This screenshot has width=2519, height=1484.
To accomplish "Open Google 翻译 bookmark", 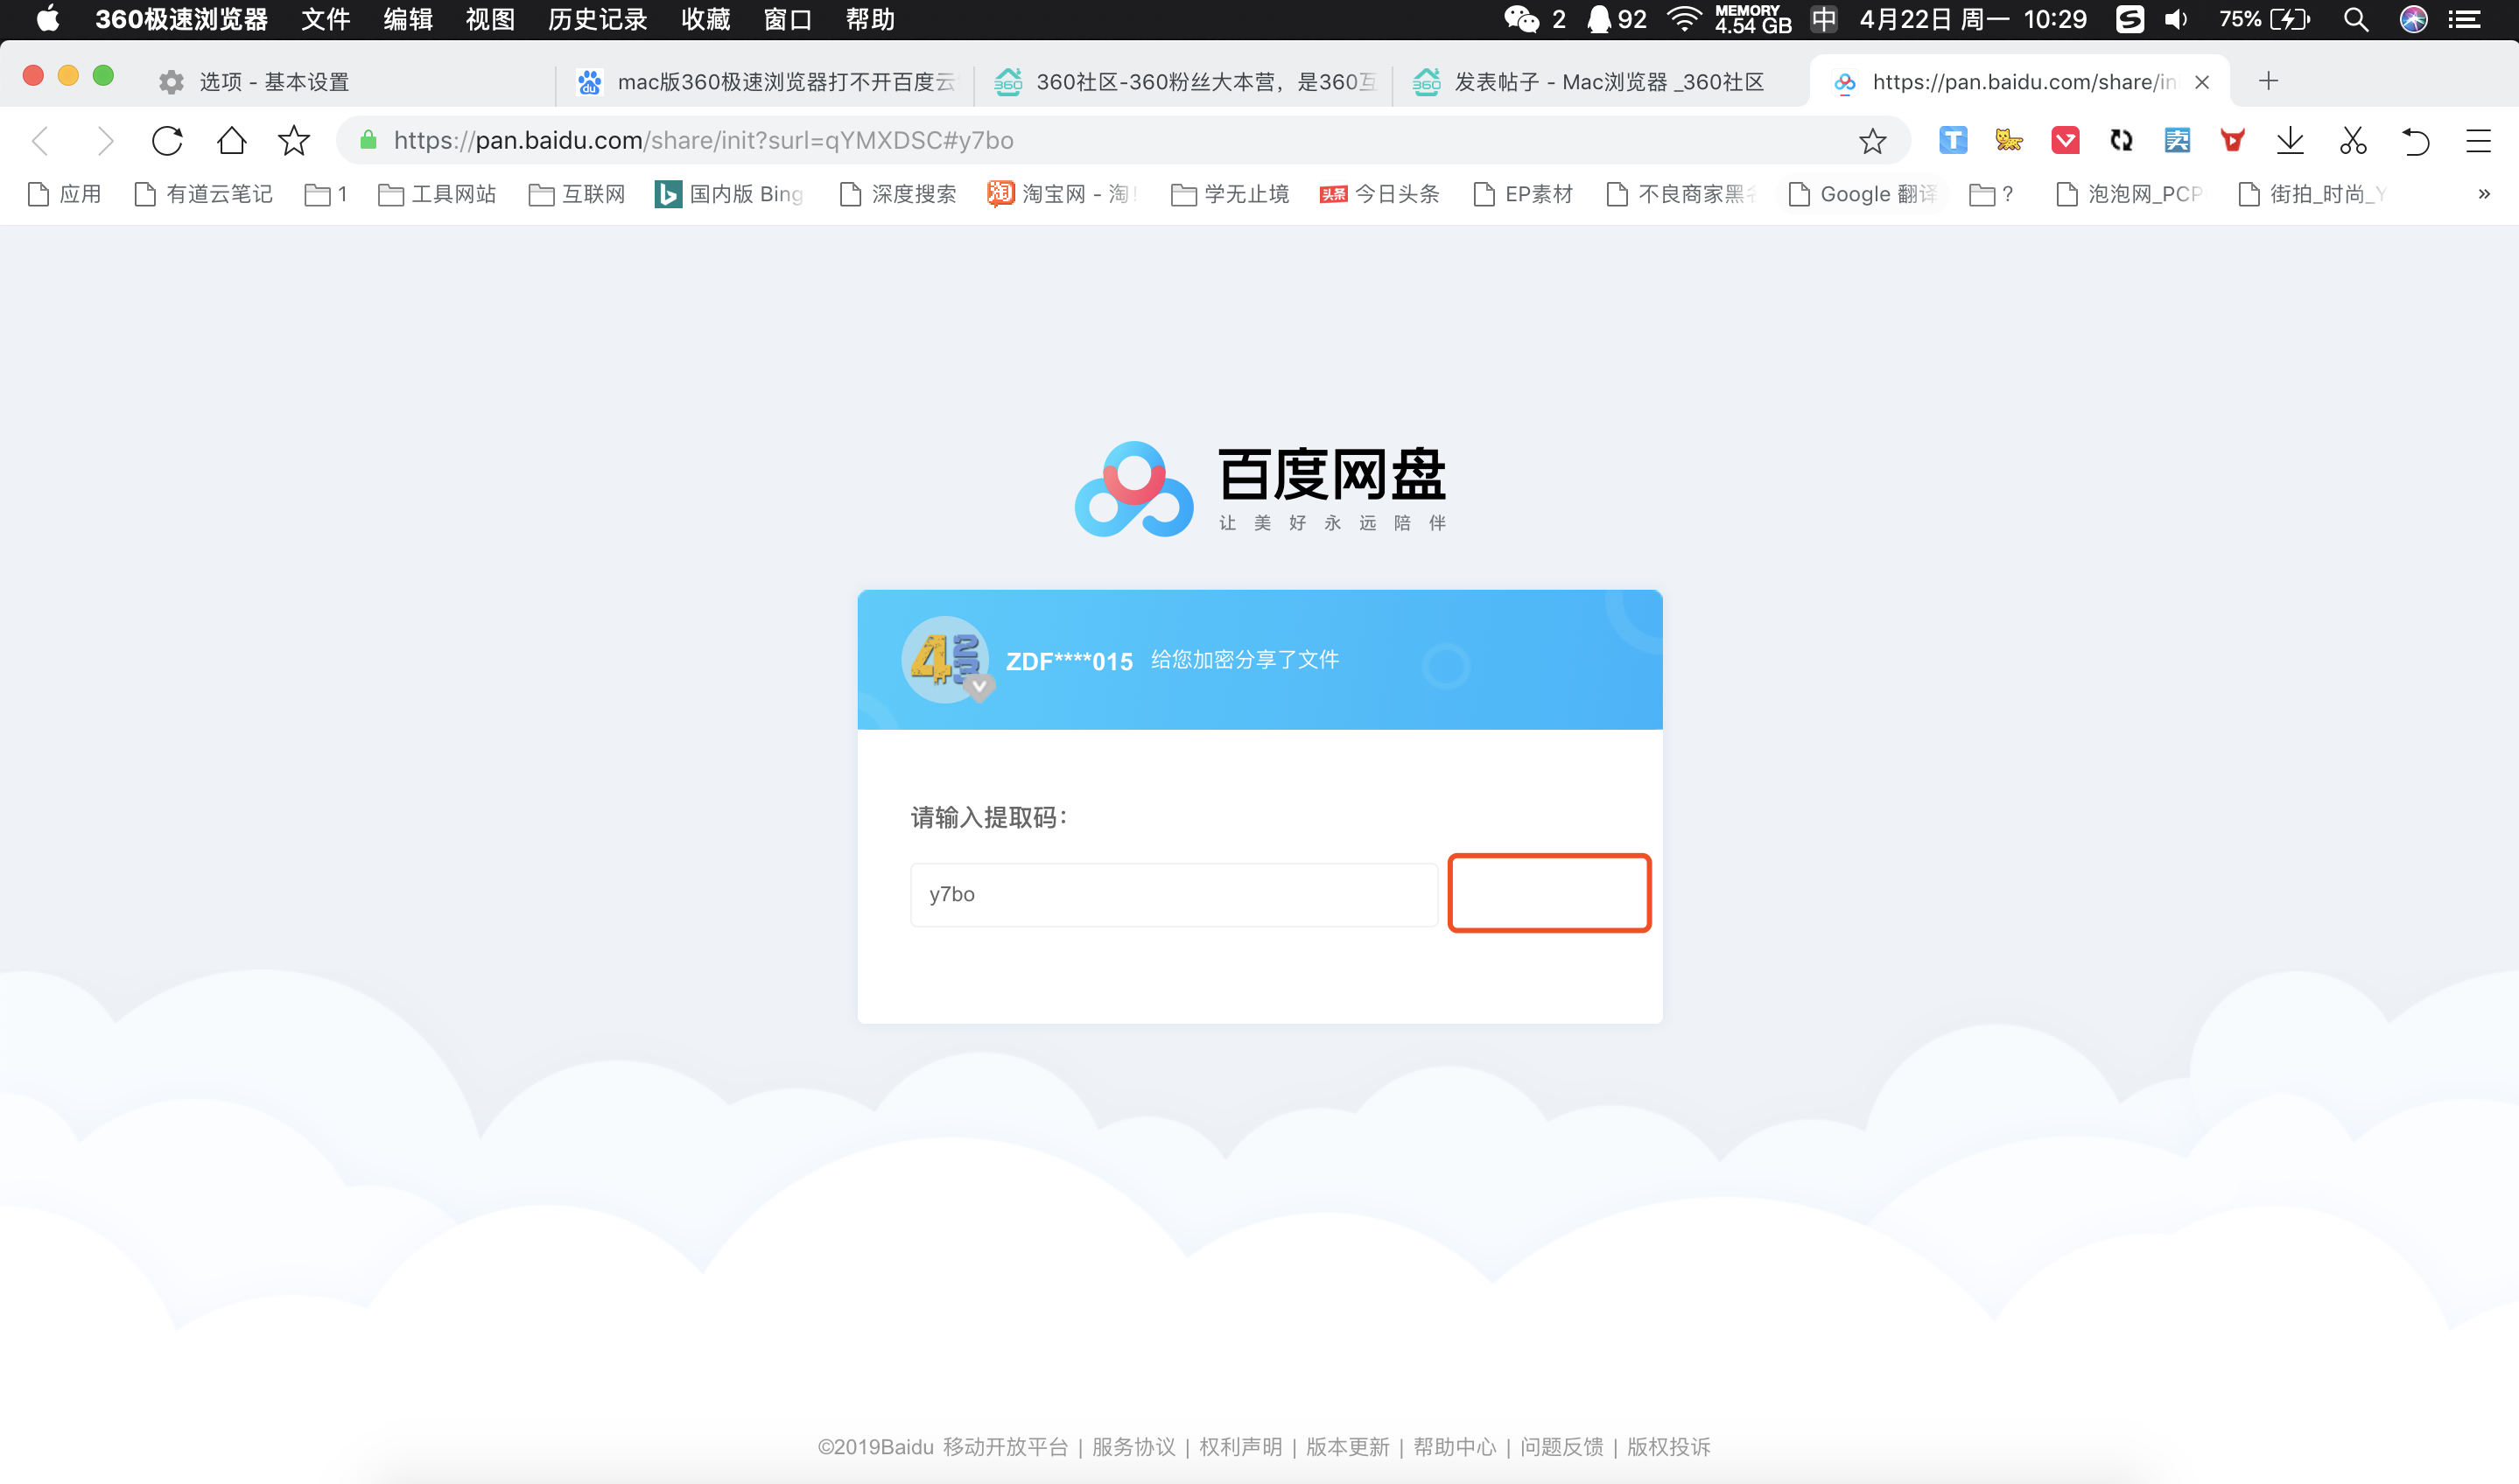I will pyautogui.click(x=1863, y=194).
